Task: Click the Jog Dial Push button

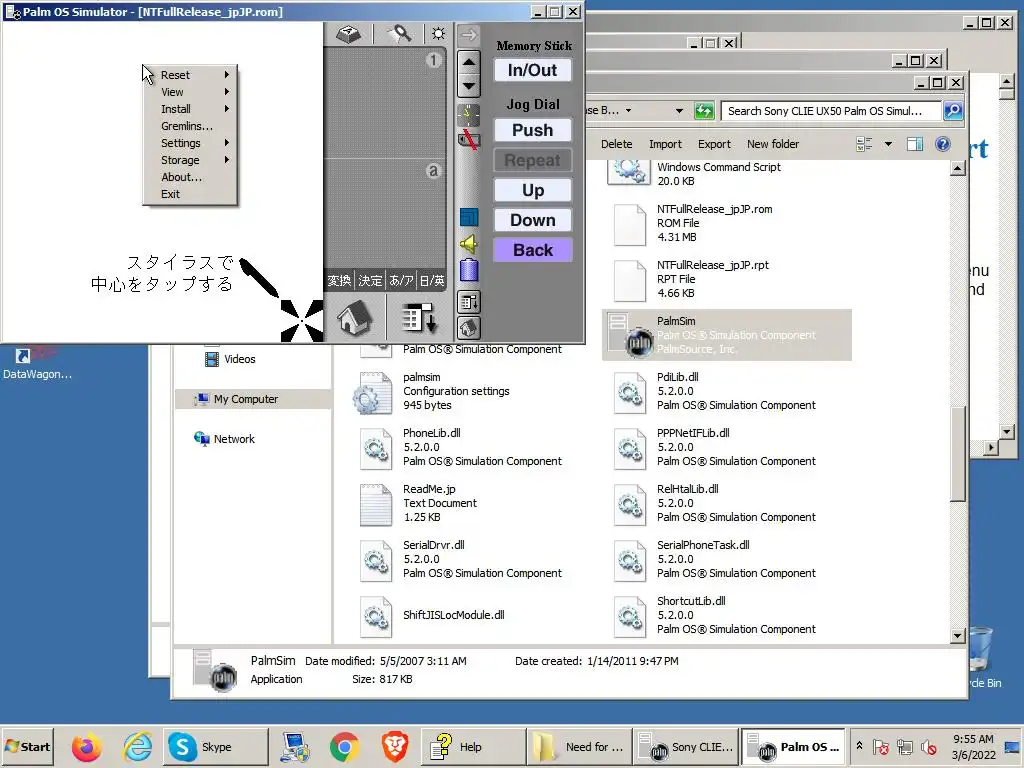Action: pos(532,130)
